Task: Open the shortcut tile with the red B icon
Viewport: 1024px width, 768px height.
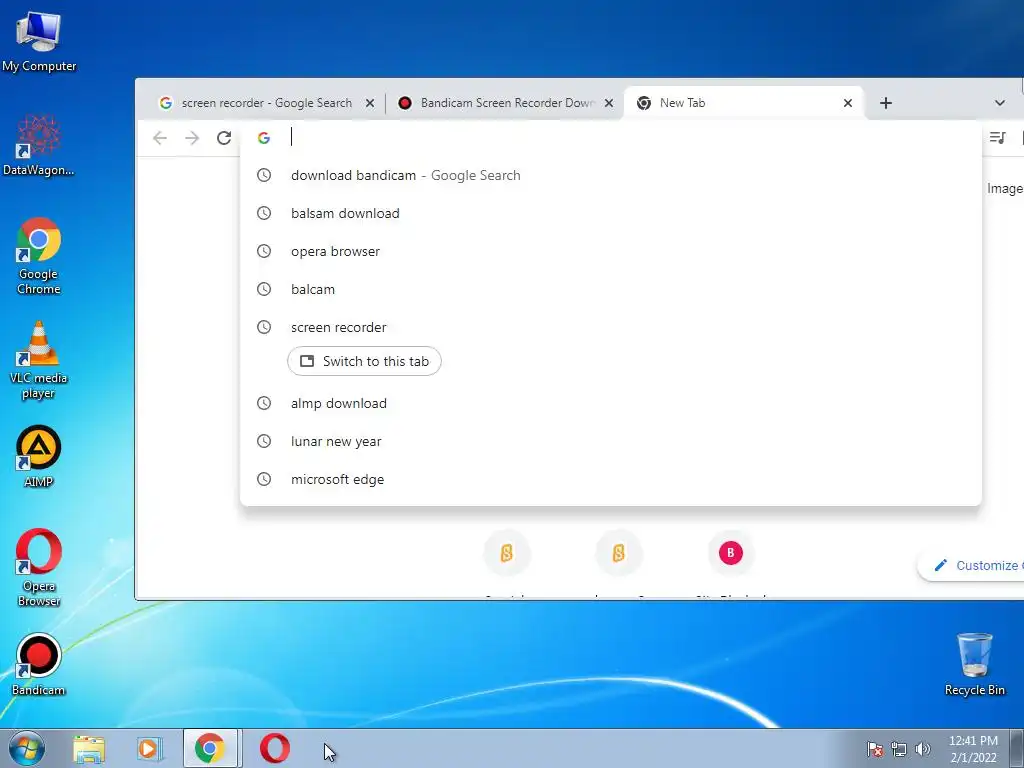Action: (731, 553)
